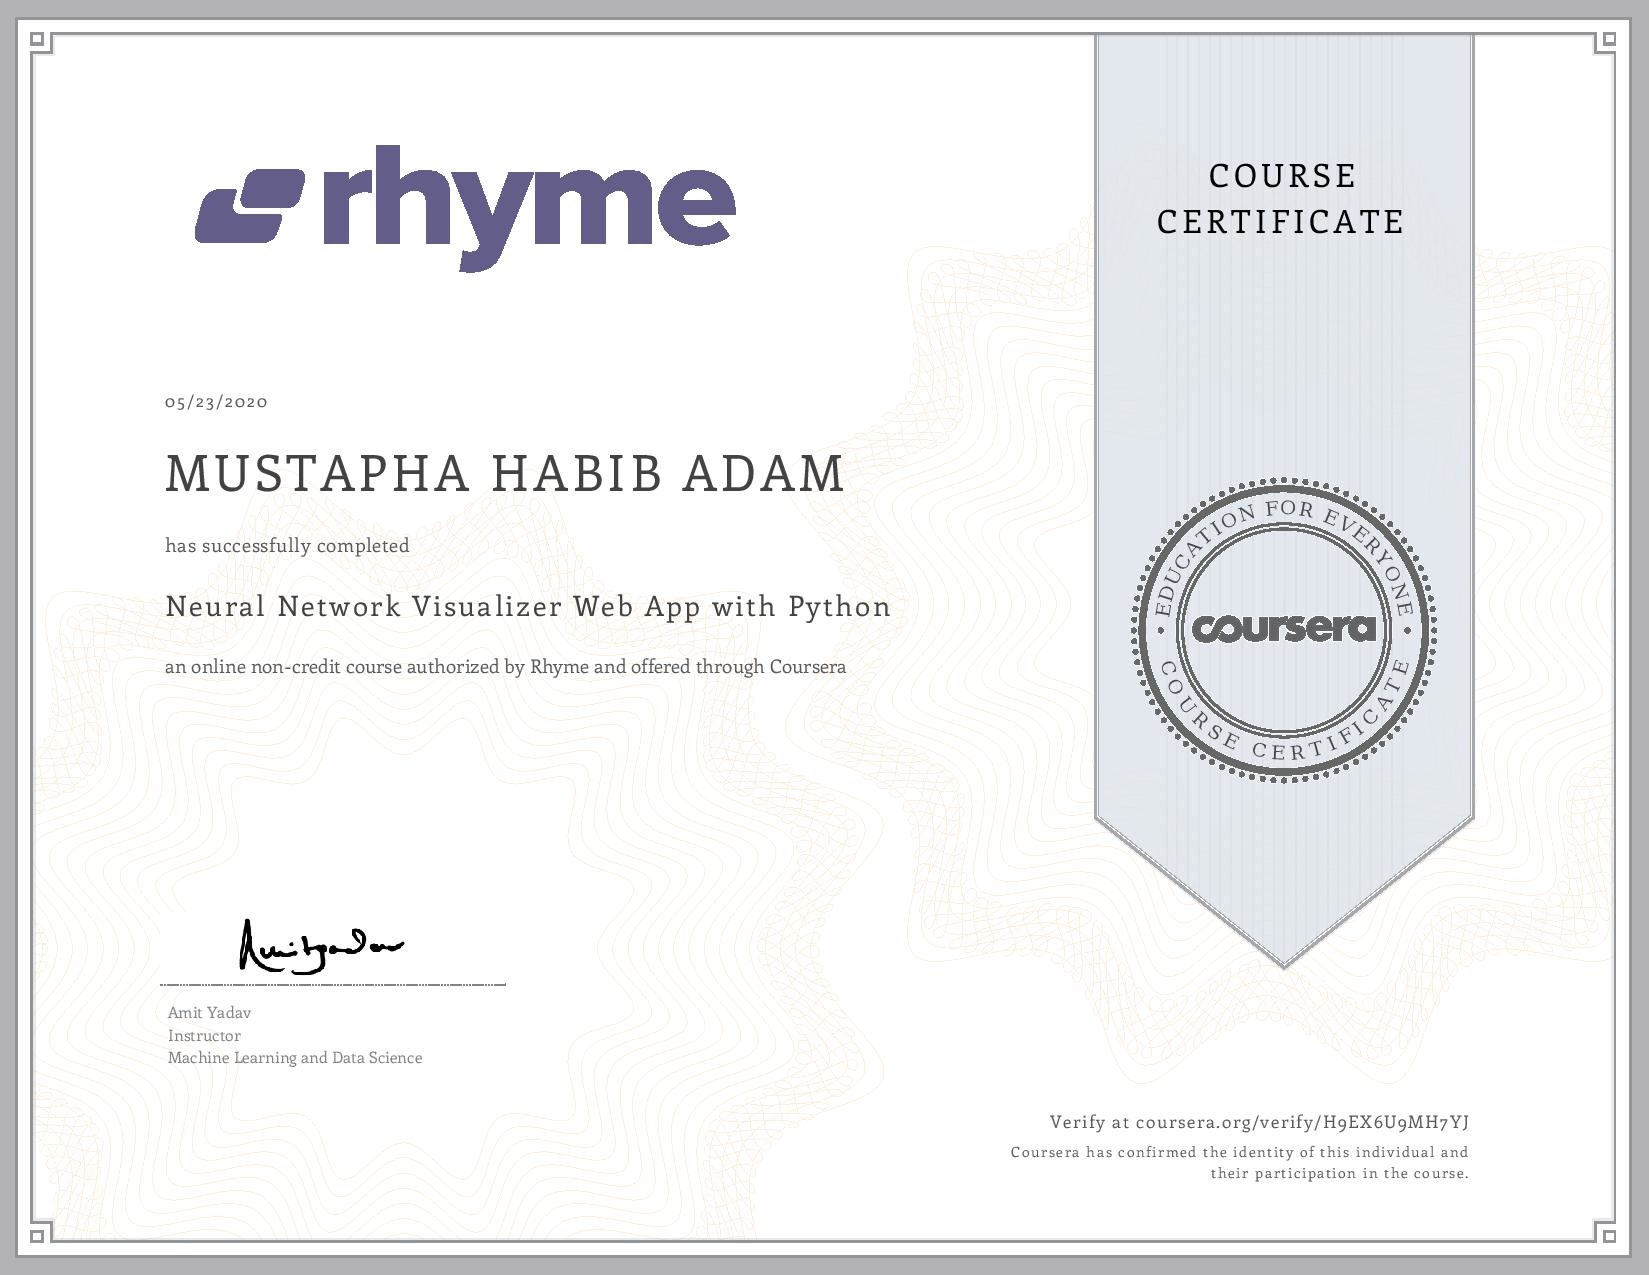The image size is (1650, 1275).
Task: Click the Course Certificate ribbon heading
Action: click(1281, 199)
